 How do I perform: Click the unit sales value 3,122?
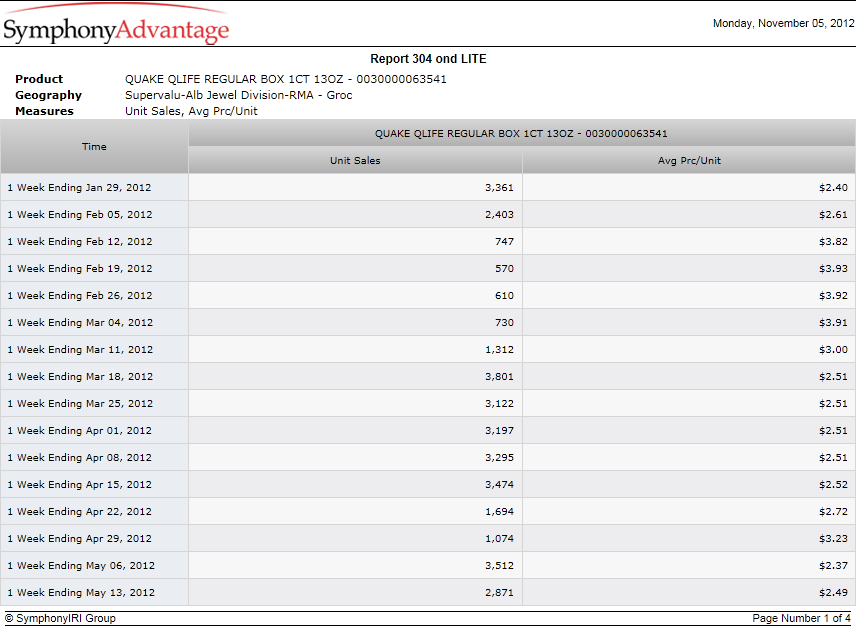(x=500, y=404)
